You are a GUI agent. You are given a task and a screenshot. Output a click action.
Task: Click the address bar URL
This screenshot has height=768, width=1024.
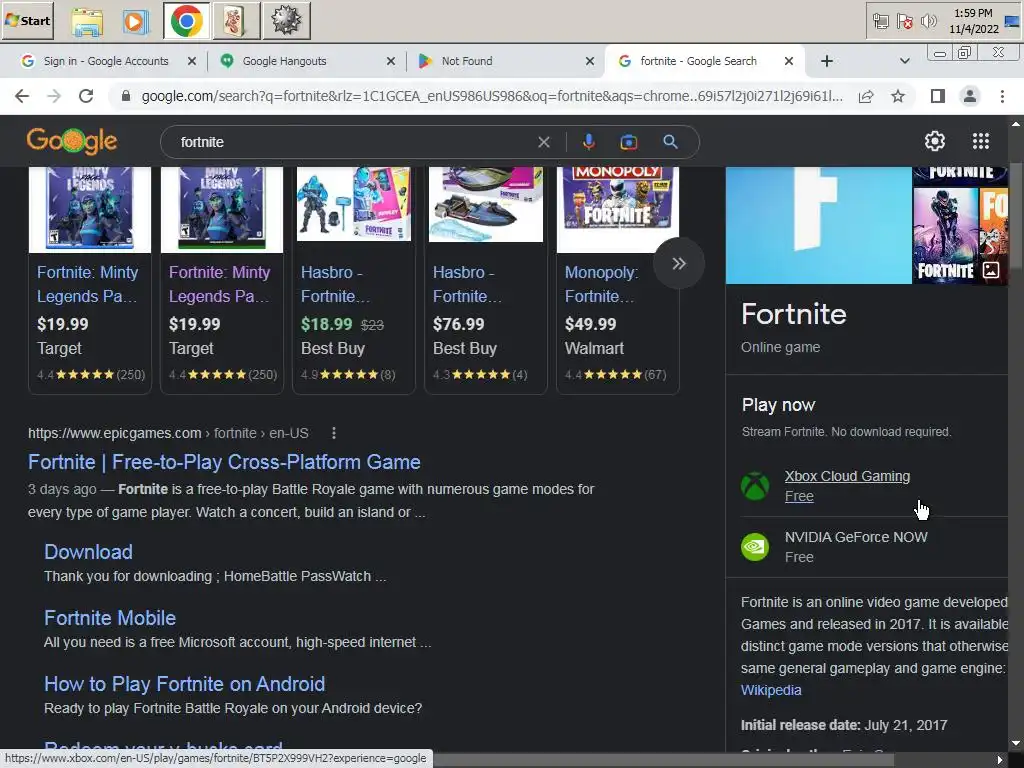492,97
